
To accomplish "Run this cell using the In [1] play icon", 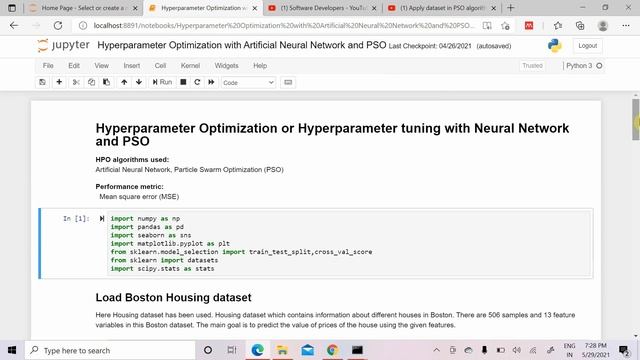I will [x=102, y=219].
